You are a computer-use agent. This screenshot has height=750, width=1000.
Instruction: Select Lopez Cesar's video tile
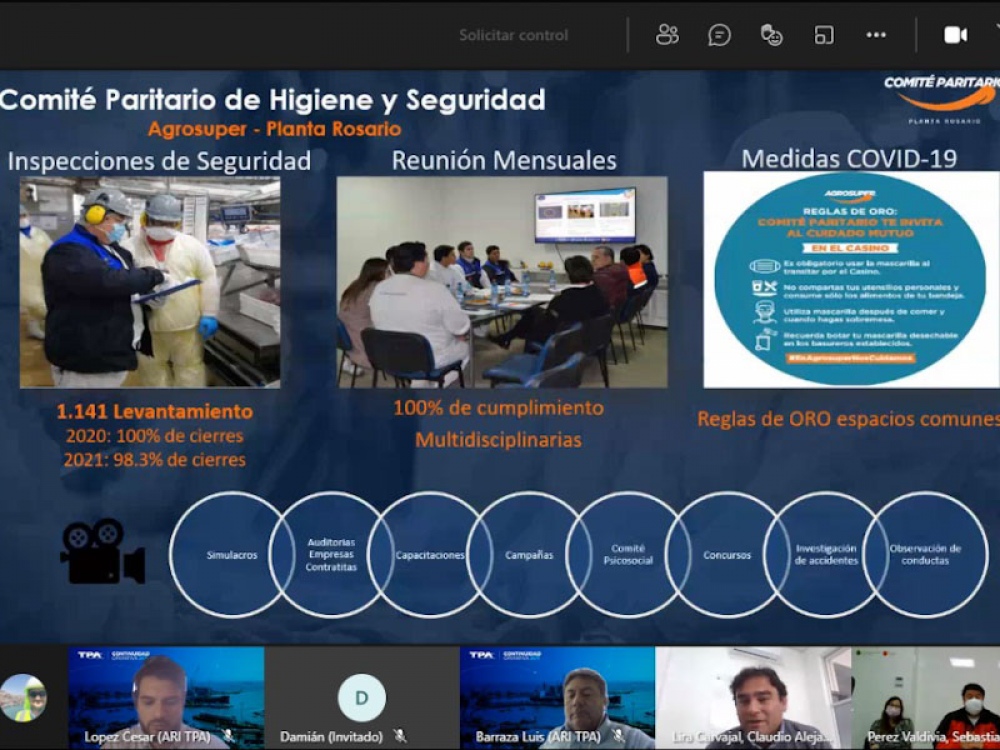[166, 698]
